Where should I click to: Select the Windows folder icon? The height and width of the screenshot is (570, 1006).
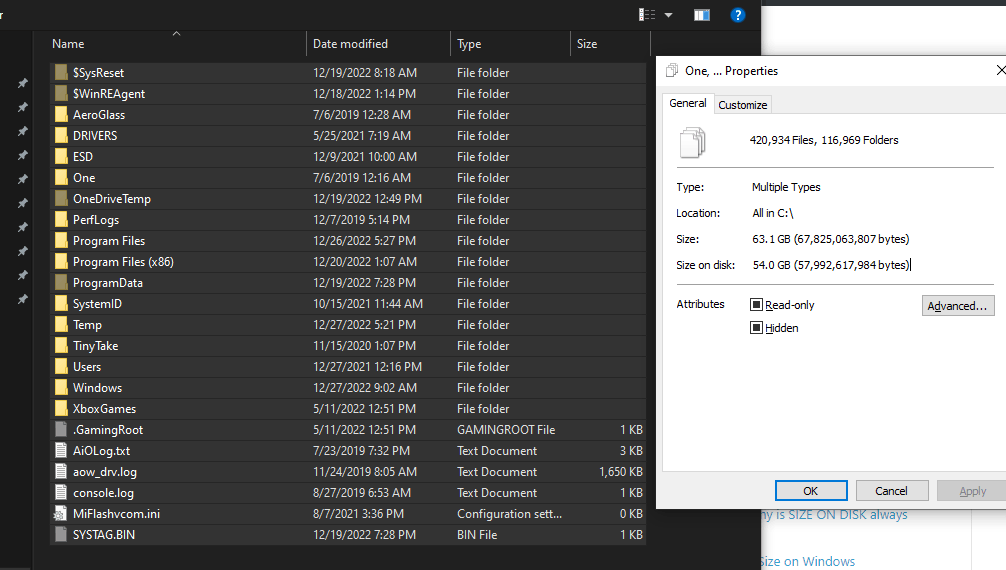tap(61, 388)
